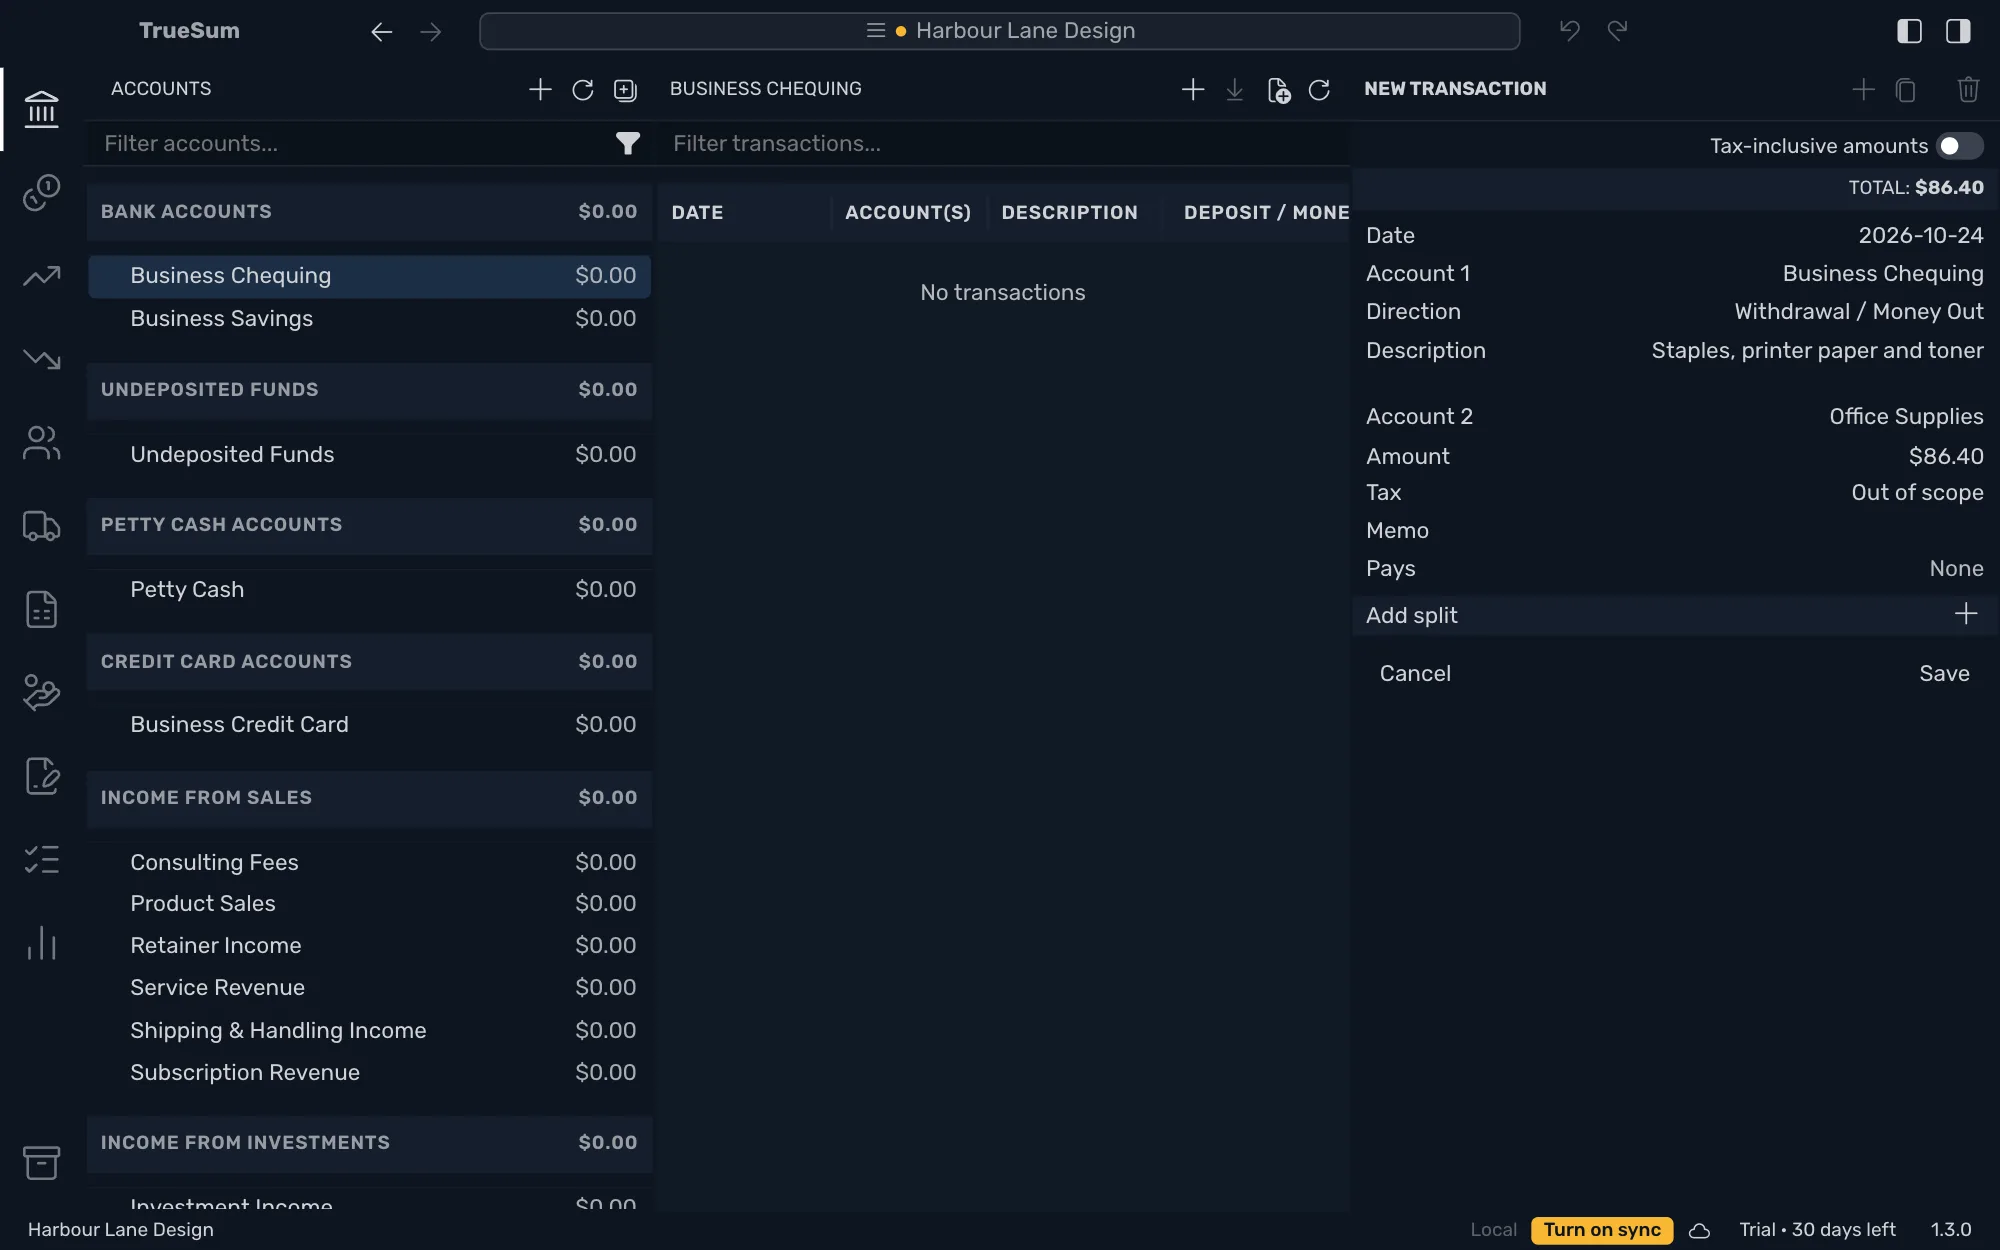Select the Petty Cash account
Image resolution: width=2000 pixels, height=1250 pixels.
[369, 590]
